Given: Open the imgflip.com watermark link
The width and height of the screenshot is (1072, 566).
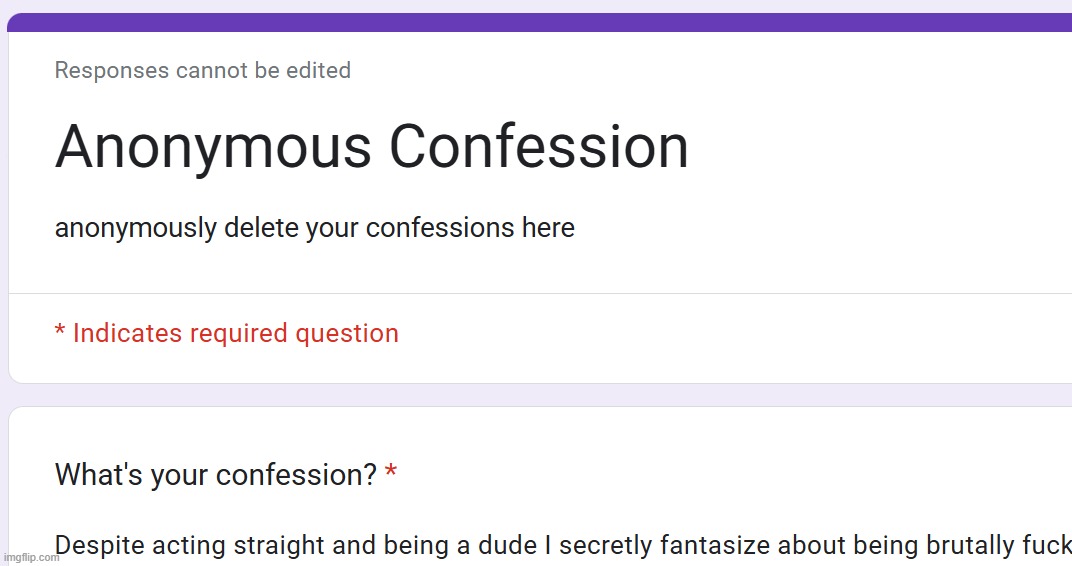Looking at the screenshot, I should click(x=30, y=557).
